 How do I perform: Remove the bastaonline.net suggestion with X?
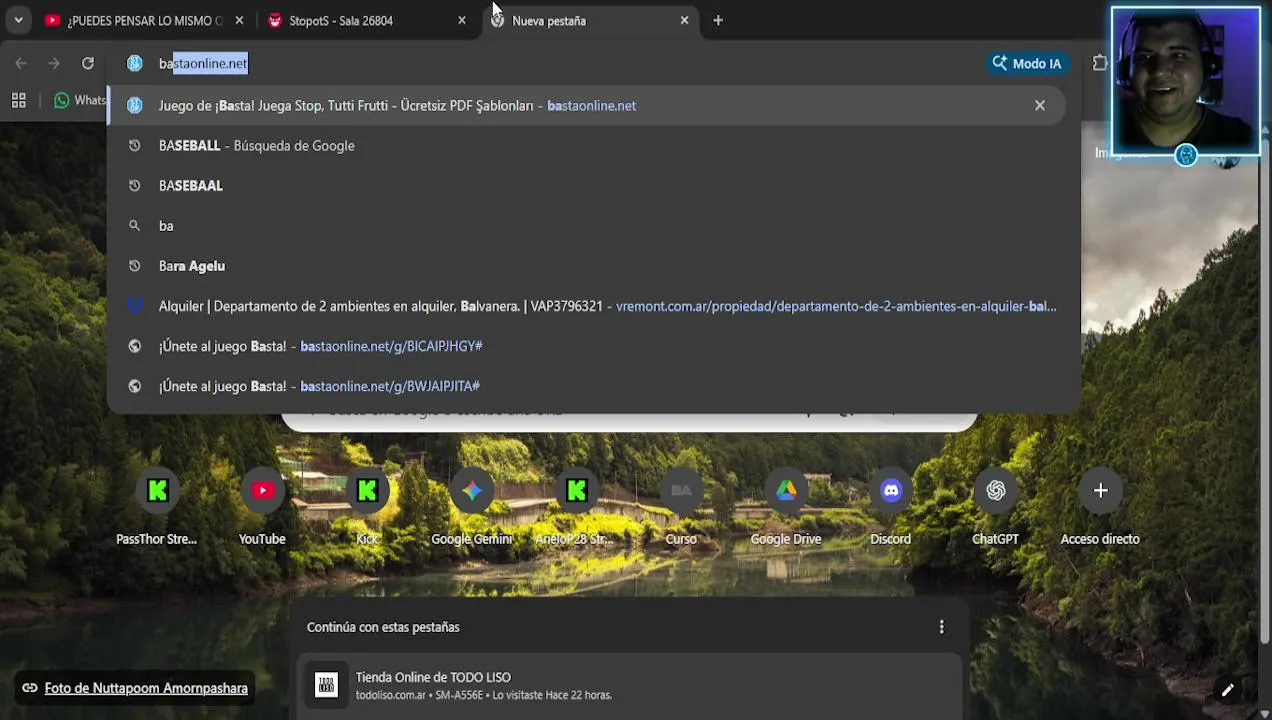tap(1040, 105)
